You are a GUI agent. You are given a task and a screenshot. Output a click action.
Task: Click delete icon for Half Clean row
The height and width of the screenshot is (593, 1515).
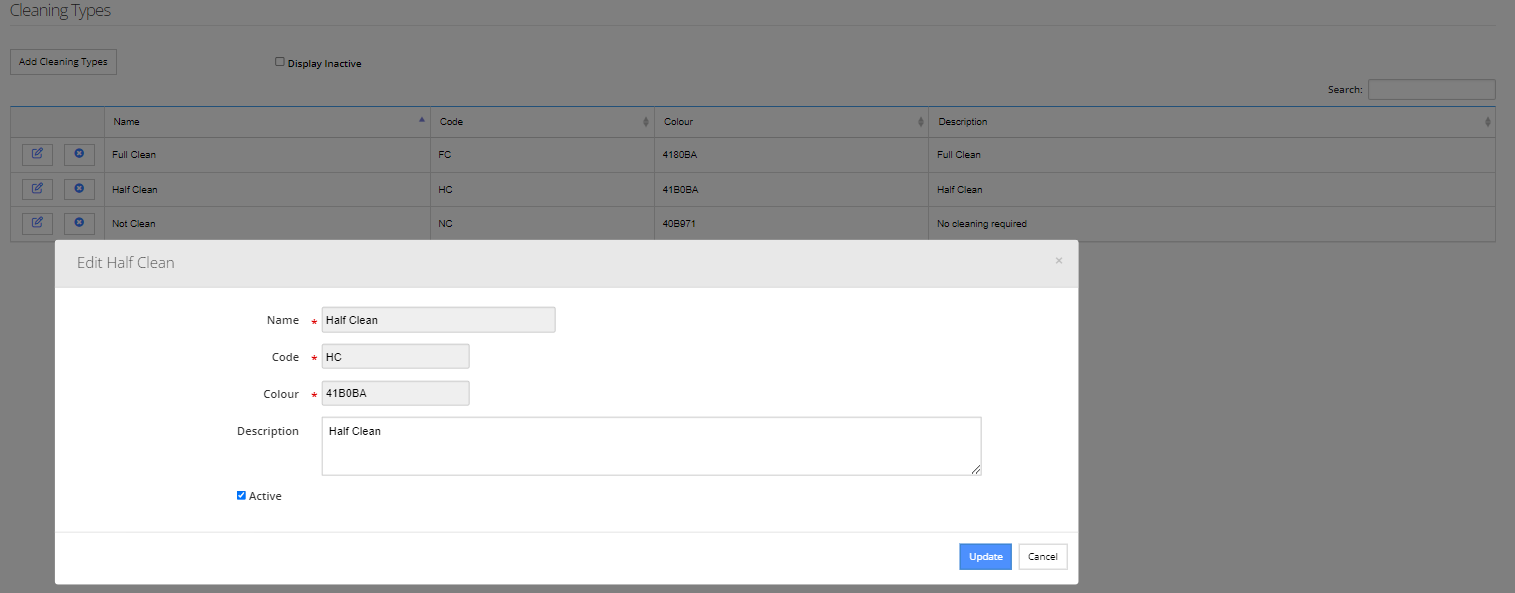point(79,188)
